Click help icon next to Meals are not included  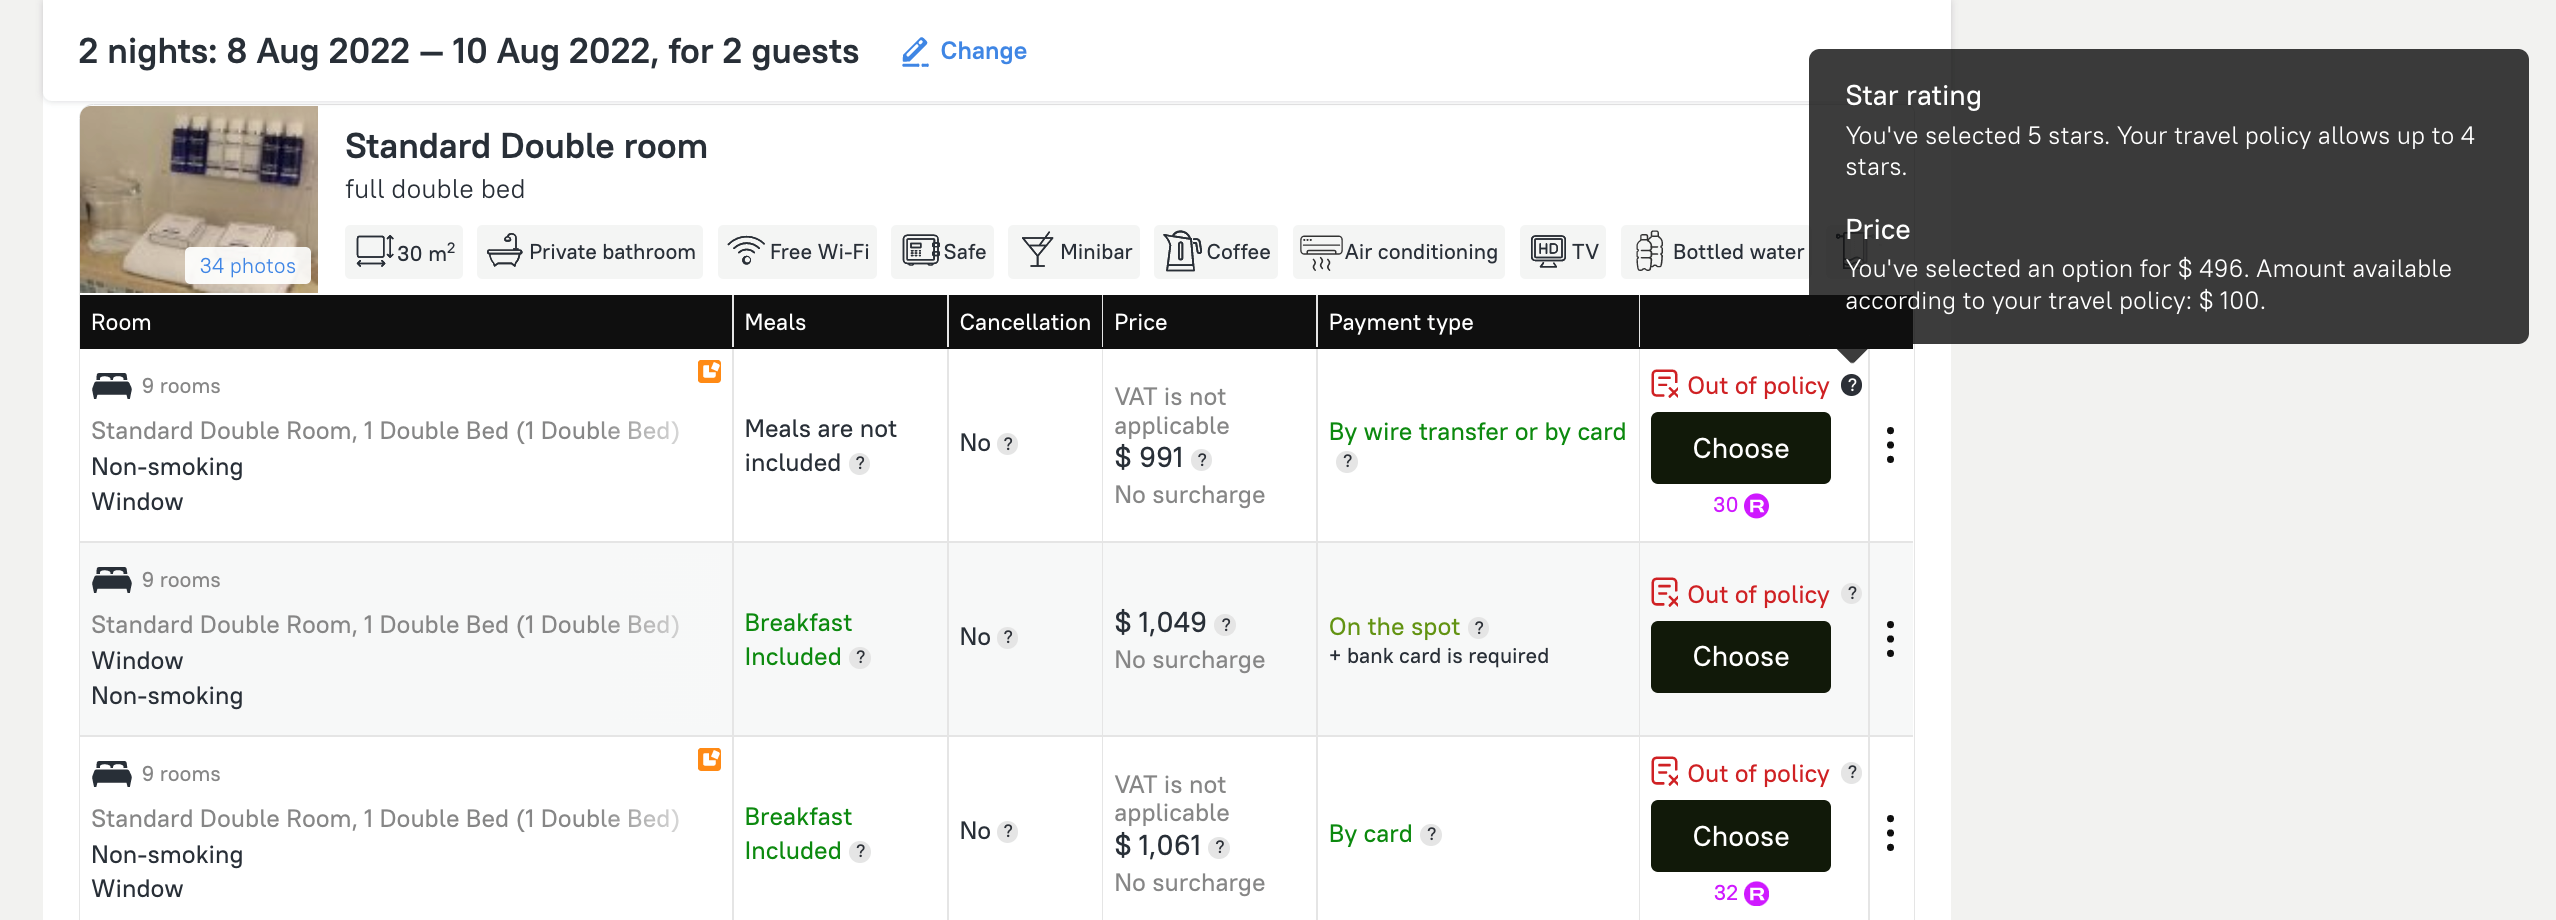pyautogui.click(x=860, y=464)
